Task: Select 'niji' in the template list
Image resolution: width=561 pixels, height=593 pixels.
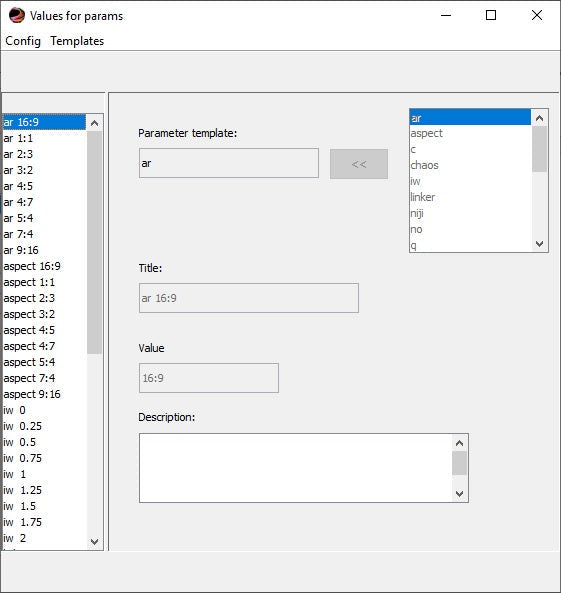Action: tap(471, 213)
